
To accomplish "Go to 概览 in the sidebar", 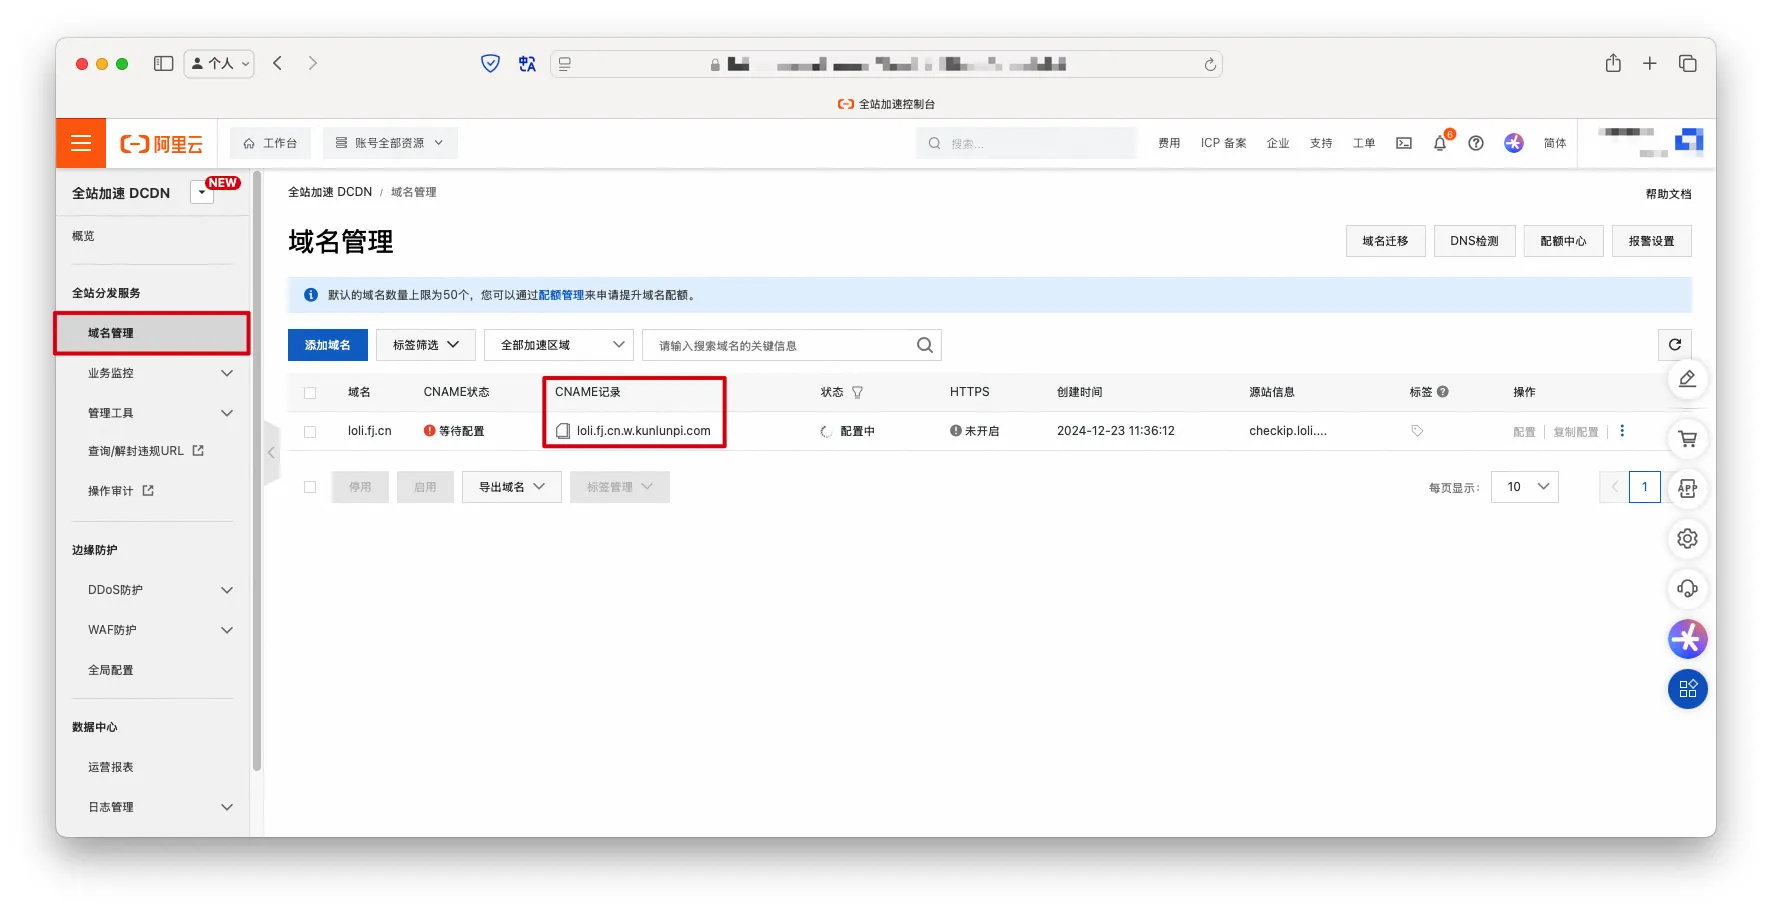I will [83, 236].
